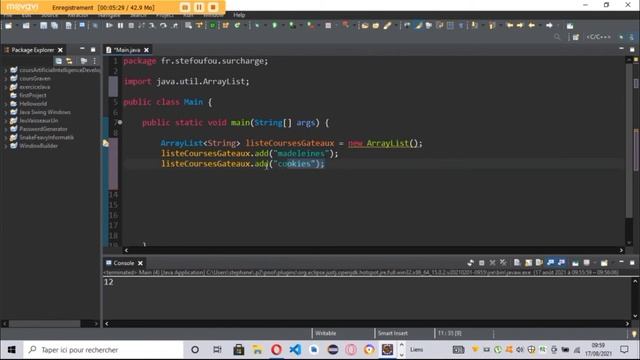
Task: Click the Open Task toolbar icon
Action: coord(376,26)
